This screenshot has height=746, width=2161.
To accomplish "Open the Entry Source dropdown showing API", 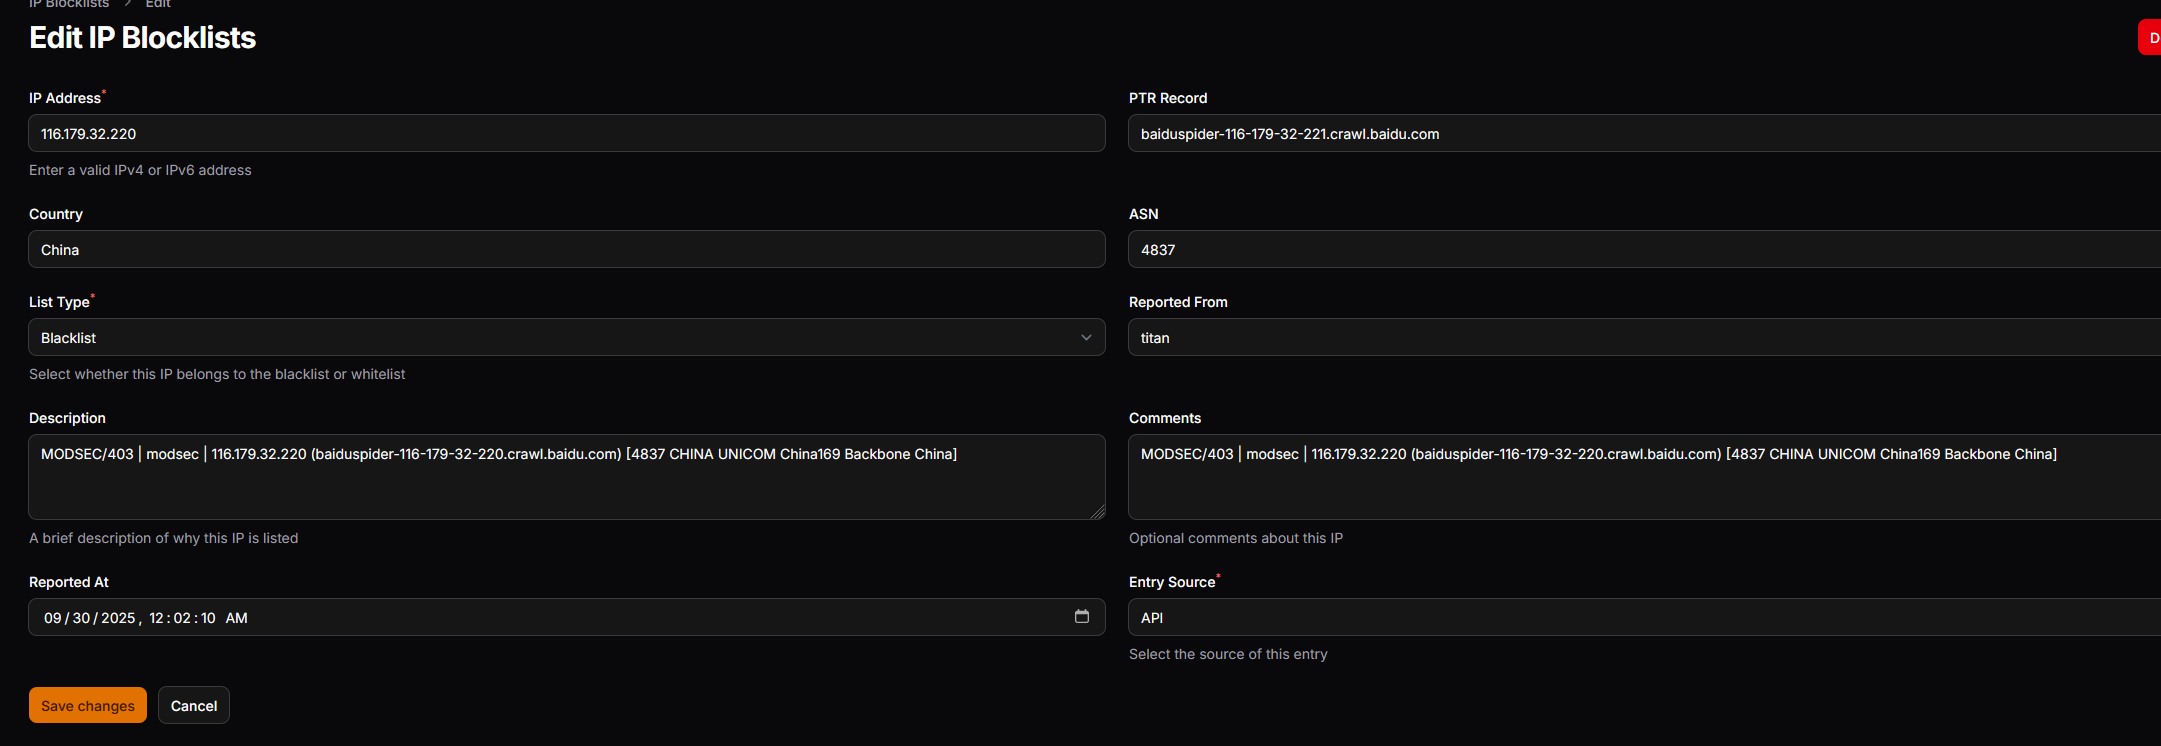I will click(x=1640, y=618).
